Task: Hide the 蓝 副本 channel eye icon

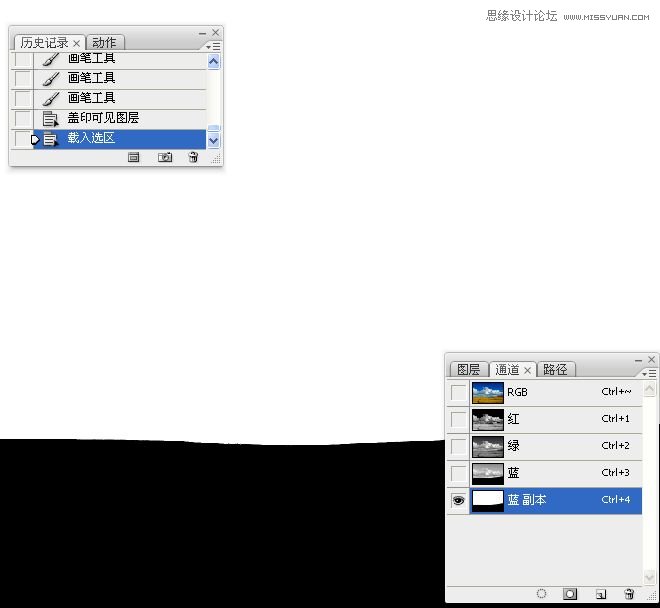Action: 458,500
